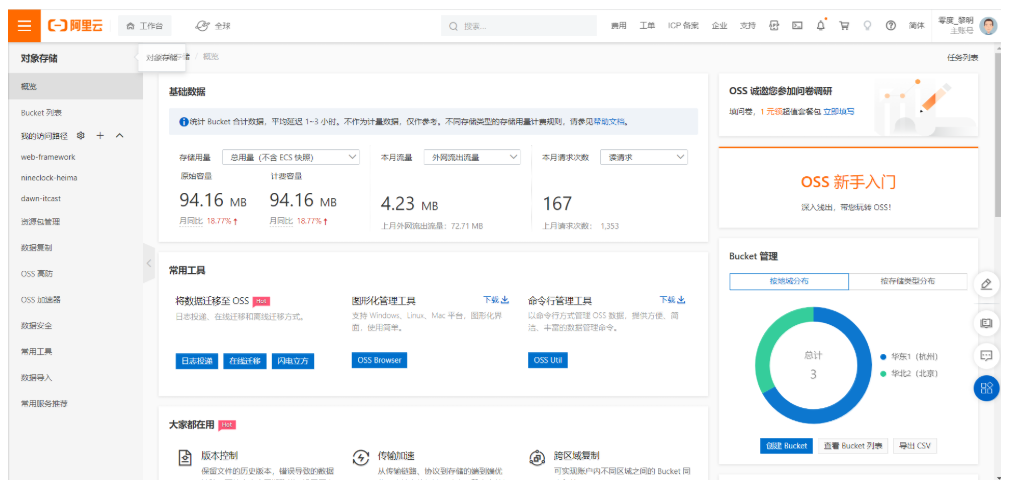Open the 工单 menu
Image resolution: width=1024 pixels, height=497 pixels.
[647, 26]
